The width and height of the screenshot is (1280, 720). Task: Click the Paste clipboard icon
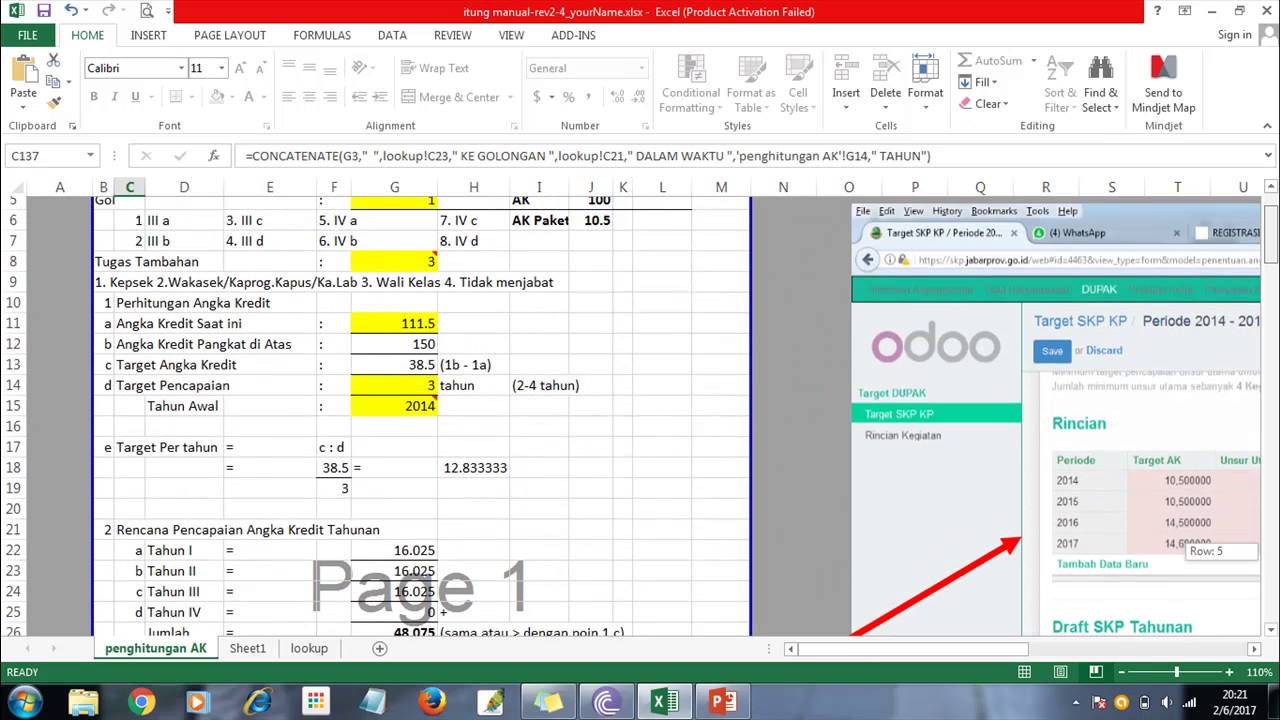click(23, 69)
